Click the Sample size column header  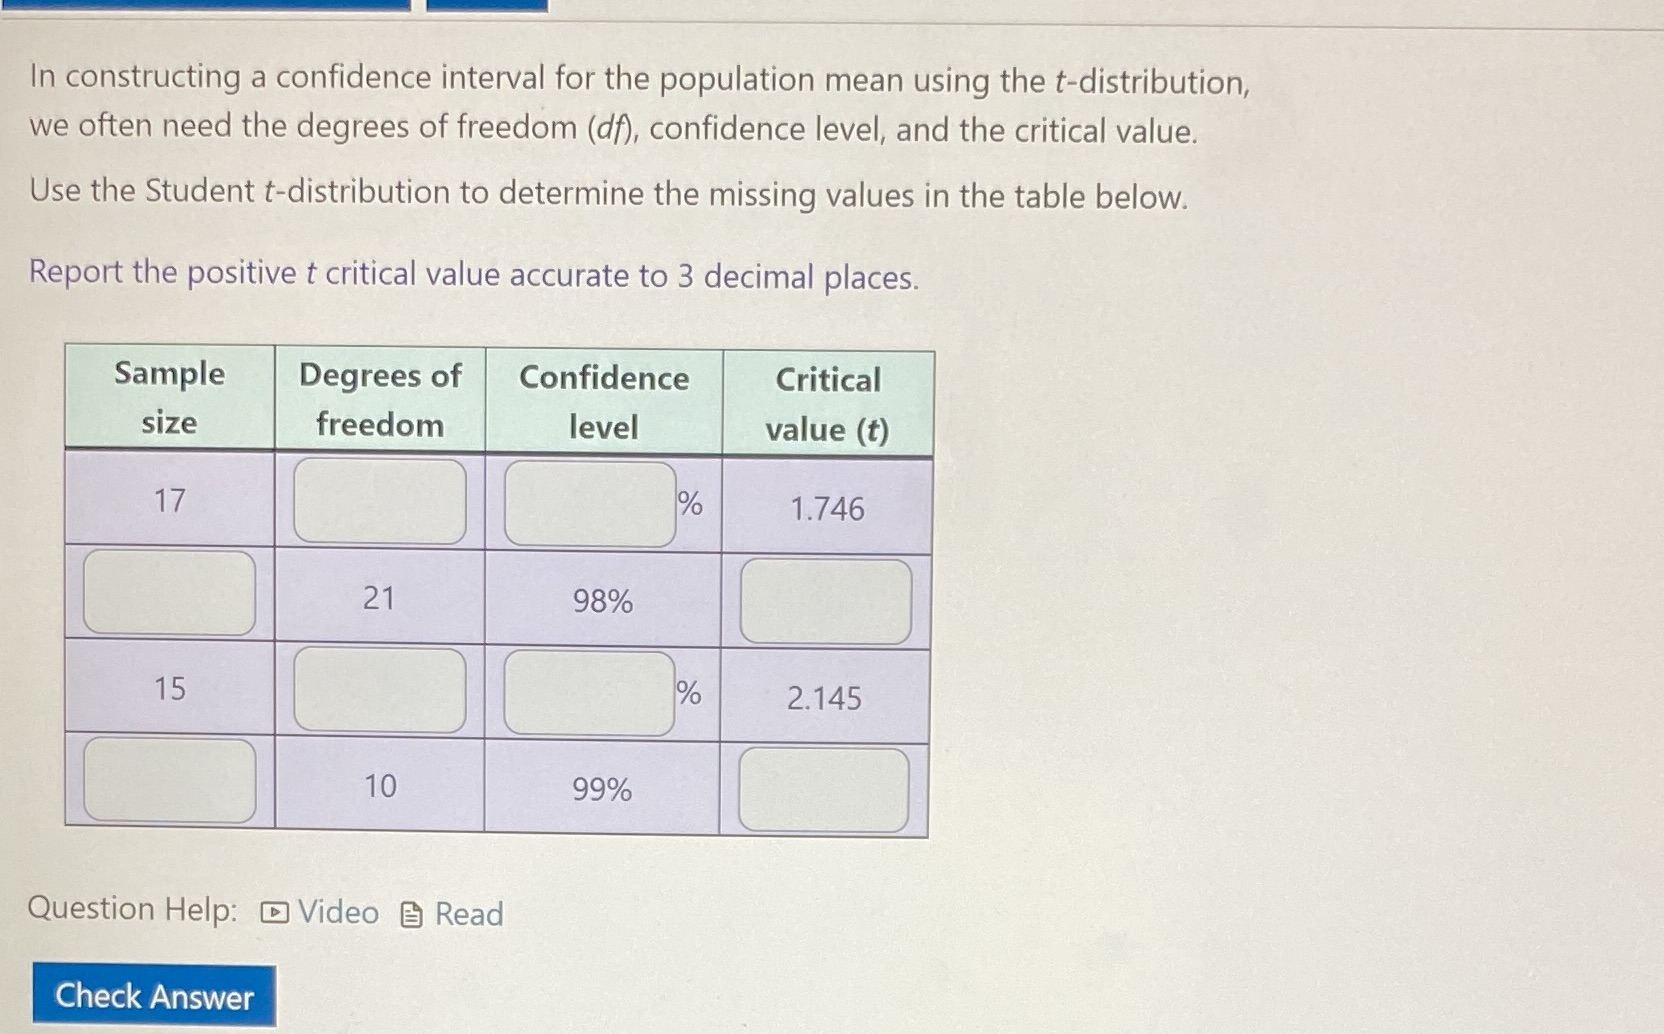point(168,400)
